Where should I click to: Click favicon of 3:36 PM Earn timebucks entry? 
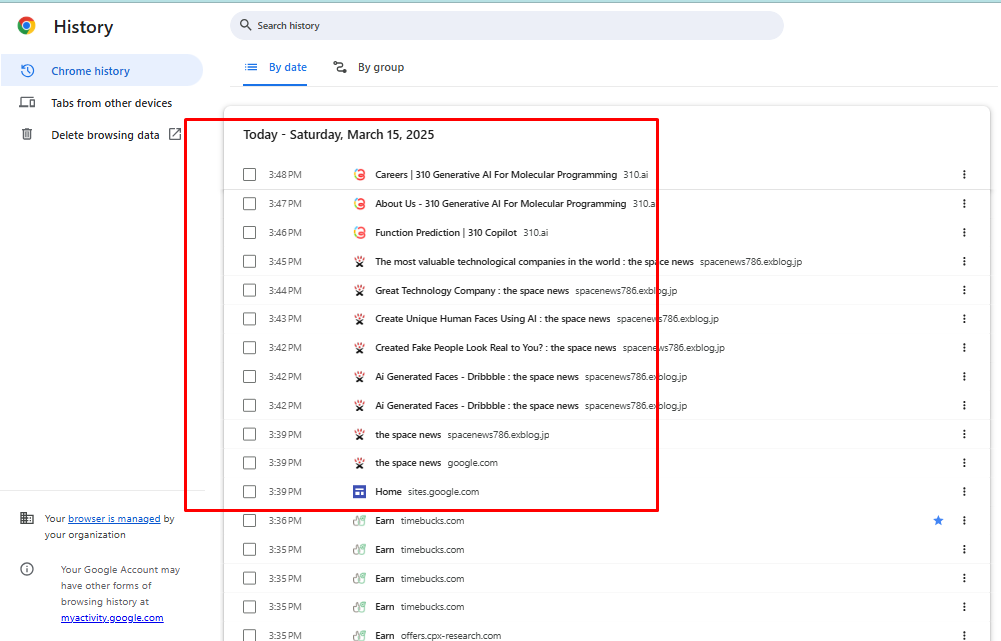(359, 520)
